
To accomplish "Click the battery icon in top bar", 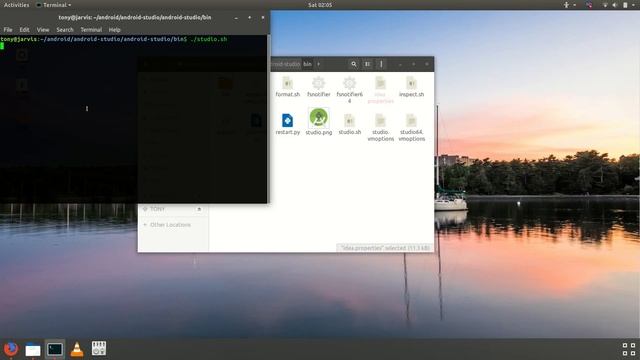I will click(x=625, y=5).
